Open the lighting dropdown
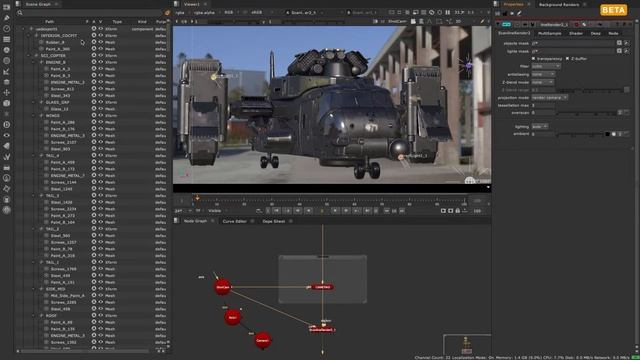Viewport: 640px width, 360px height. tap(540, 127)
